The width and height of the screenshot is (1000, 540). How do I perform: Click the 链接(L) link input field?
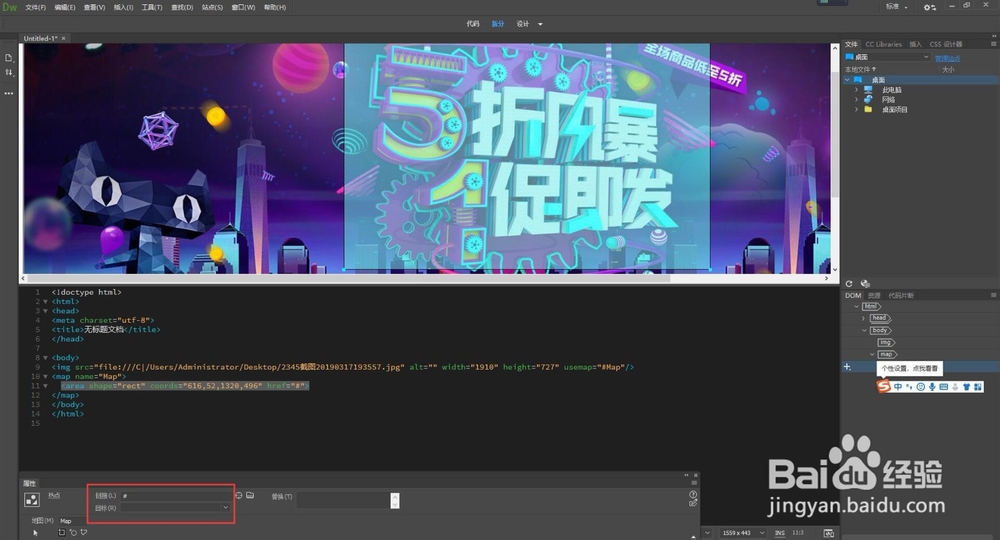pyautogui.click(x=175, y=495)
